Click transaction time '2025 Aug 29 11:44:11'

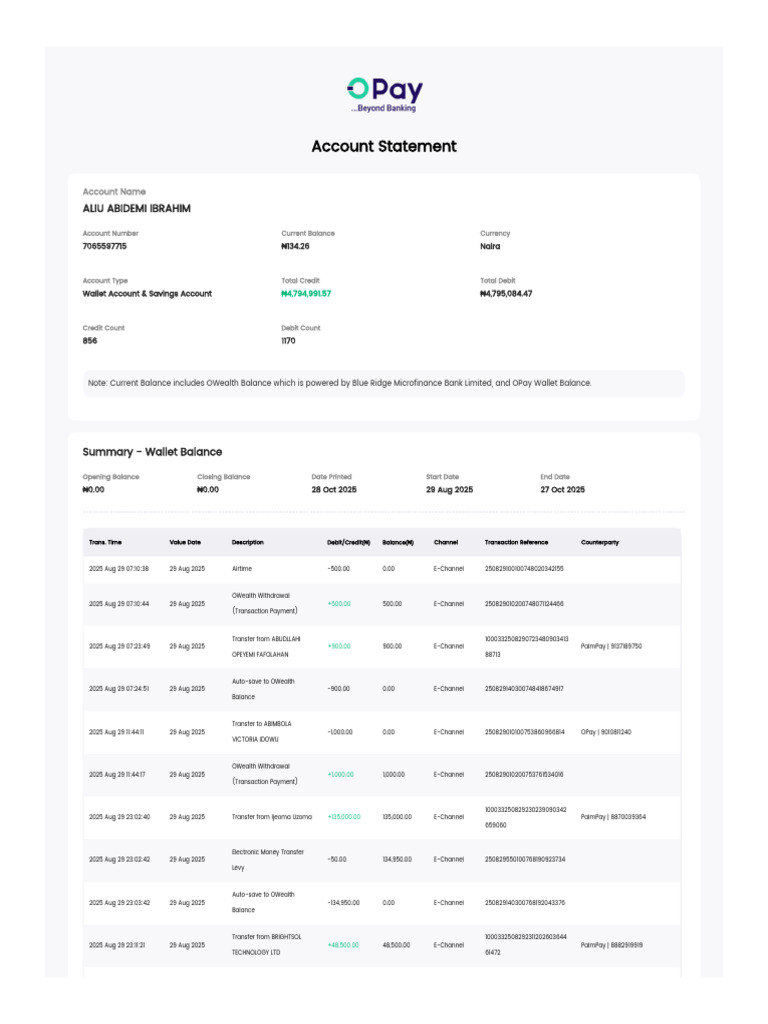click(116, 732)
